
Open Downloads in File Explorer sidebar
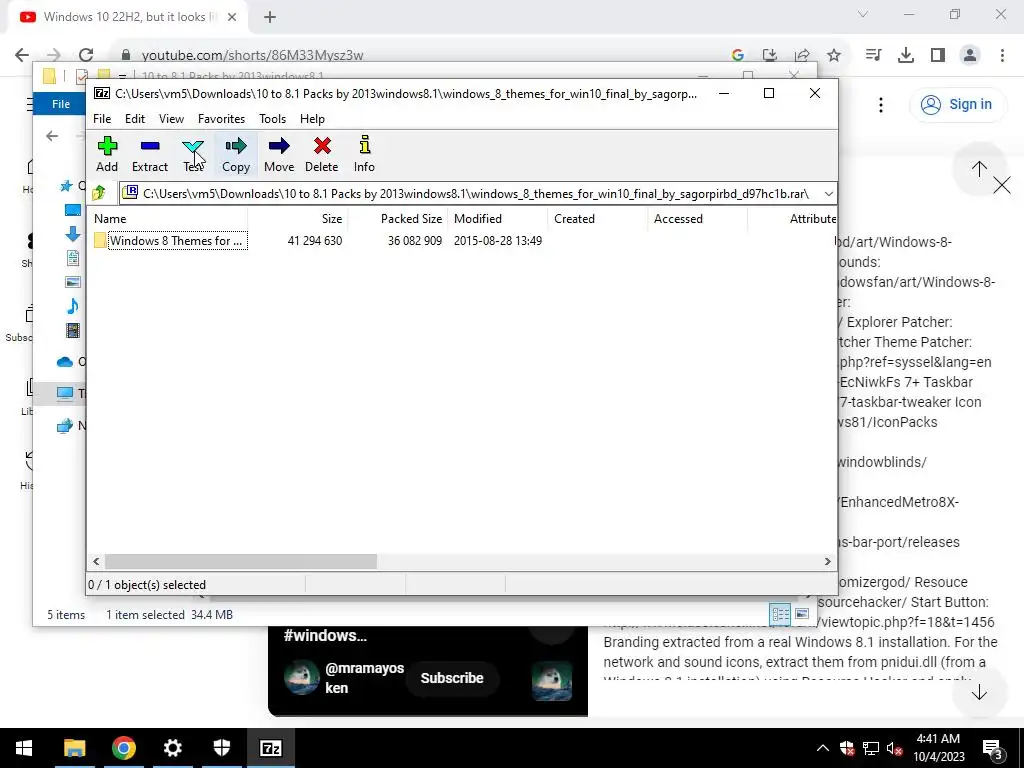tap(72, 234)
